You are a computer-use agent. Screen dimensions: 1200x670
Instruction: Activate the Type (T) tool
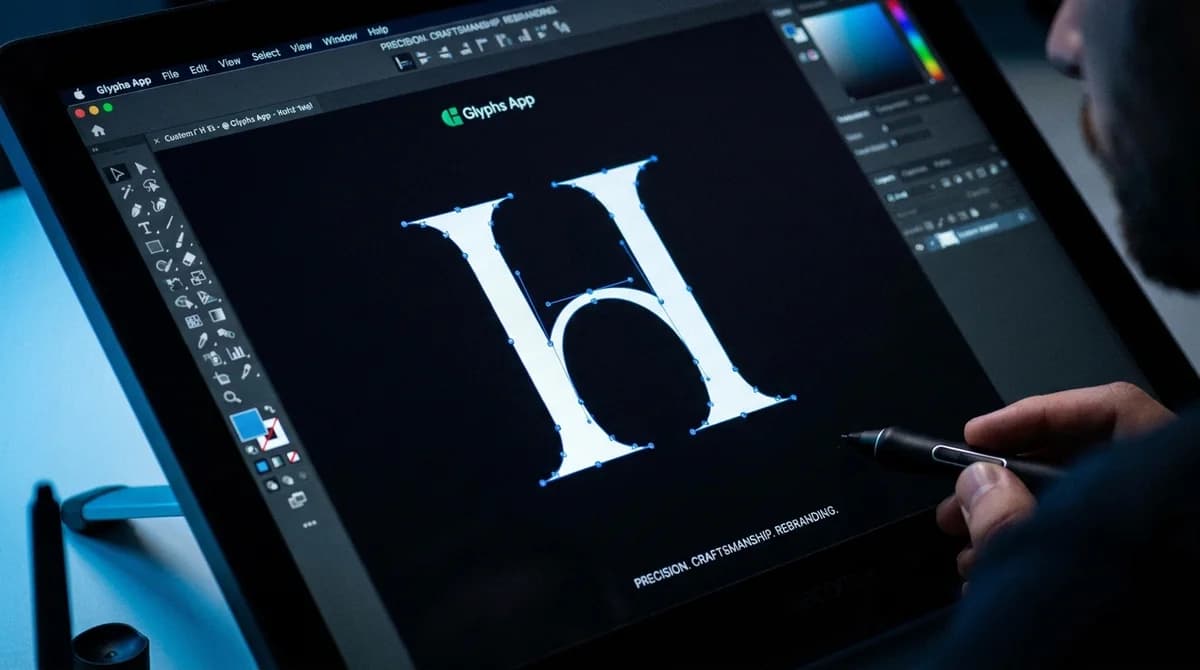pyautogui.click(x=145, y=228)
